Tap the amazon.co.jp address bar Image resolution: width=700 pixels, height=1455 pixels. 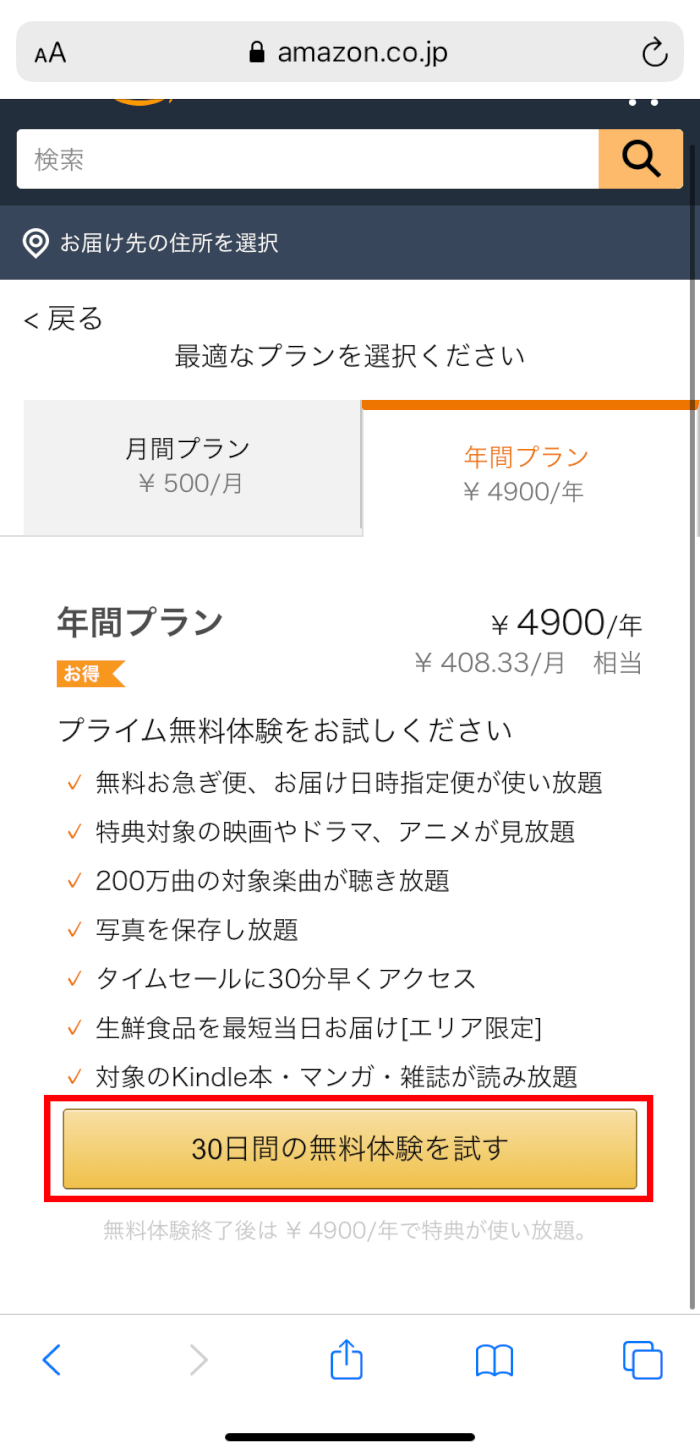pos(350,53)
